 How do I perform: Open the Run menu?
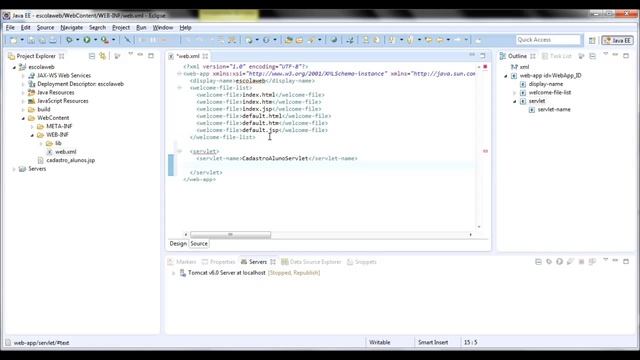[141, 27]
